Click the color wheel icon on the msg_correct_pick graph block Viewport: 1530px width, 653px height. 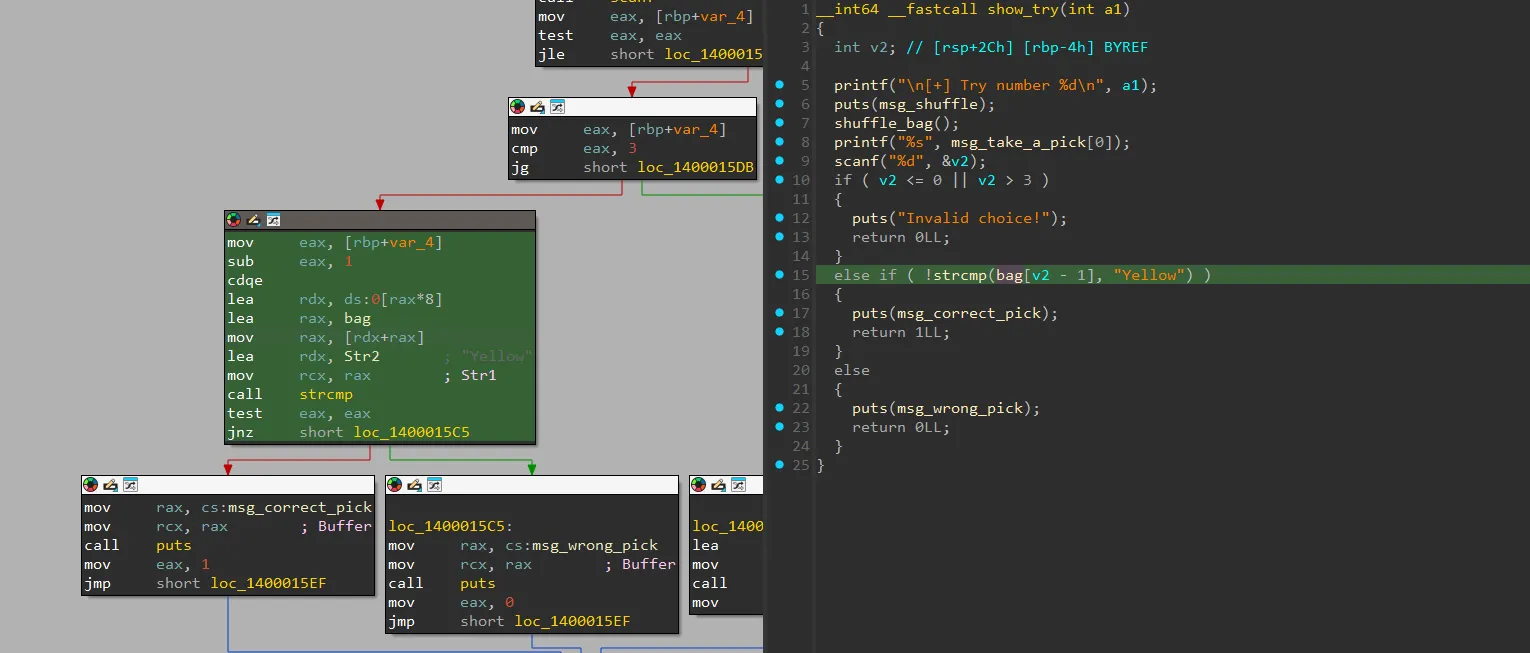point(91,485)
